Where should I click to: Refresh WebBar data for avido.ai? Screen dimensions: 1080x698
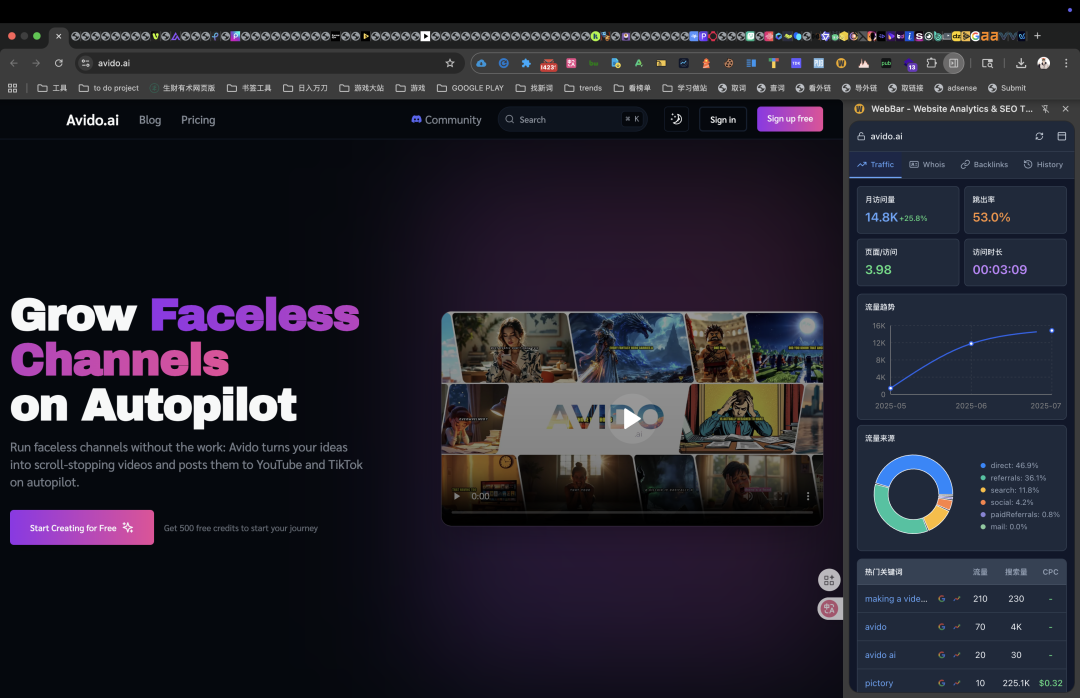click(x=1039, y=136)
